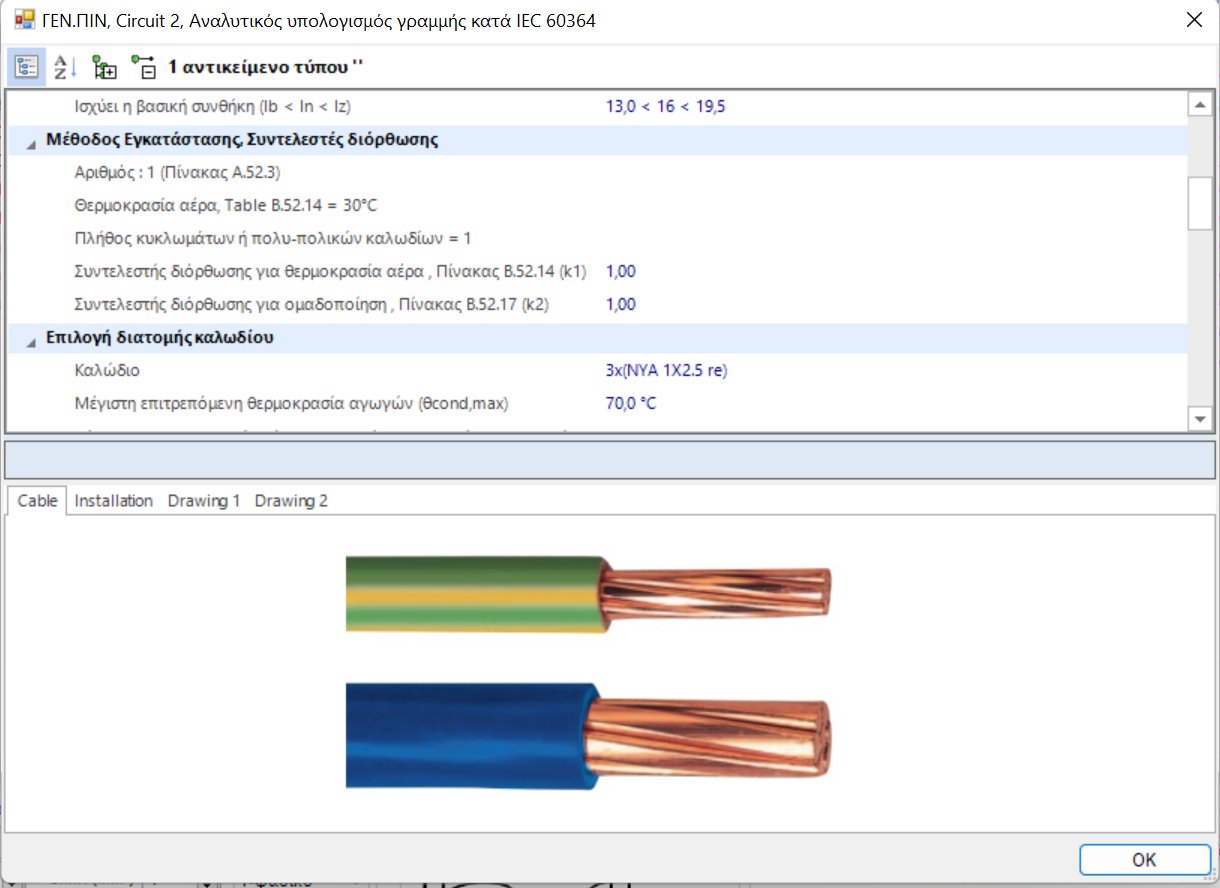Select the cable value 3x(NYA 1X2.5 re)
The height and width of the screenshot is (888, 1220).
pos(662,370)
